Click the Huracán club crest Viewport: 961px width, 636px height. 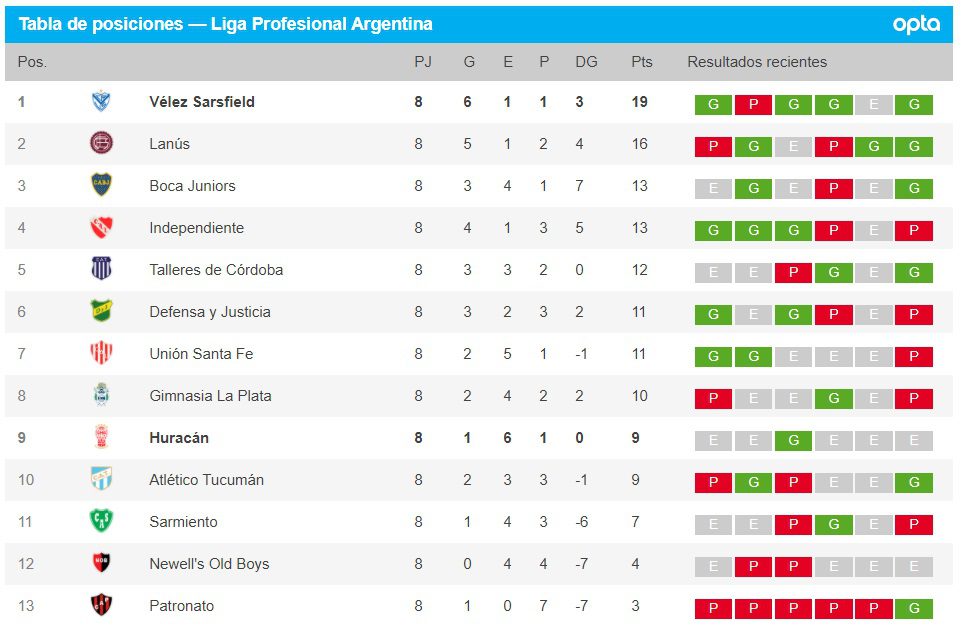[101, 438]
